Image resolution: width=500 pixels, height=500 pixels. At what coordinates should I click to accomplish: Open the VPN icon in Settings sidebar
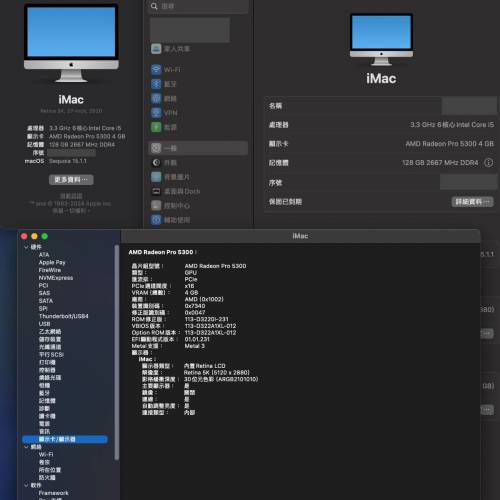[156, 113]
